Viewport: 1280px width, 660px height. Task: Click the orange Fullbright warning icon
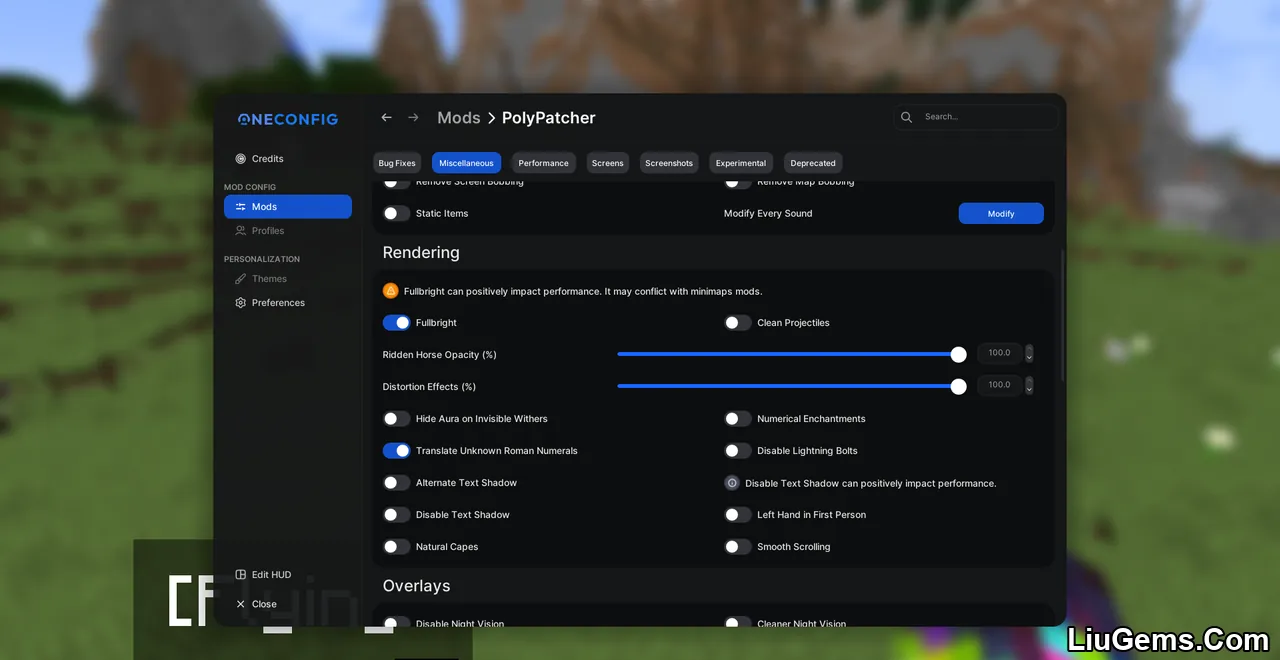391,291
